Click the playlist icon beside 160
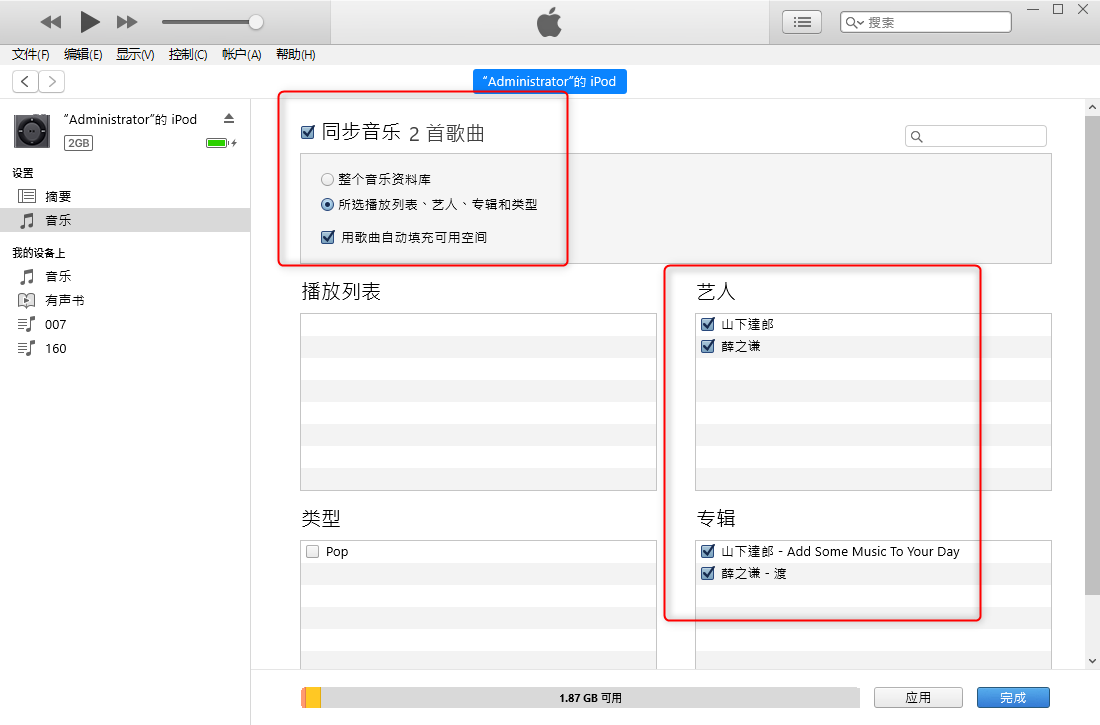Image resolution: width=1100 pixels, height=725 pixels. coord(27,348)
